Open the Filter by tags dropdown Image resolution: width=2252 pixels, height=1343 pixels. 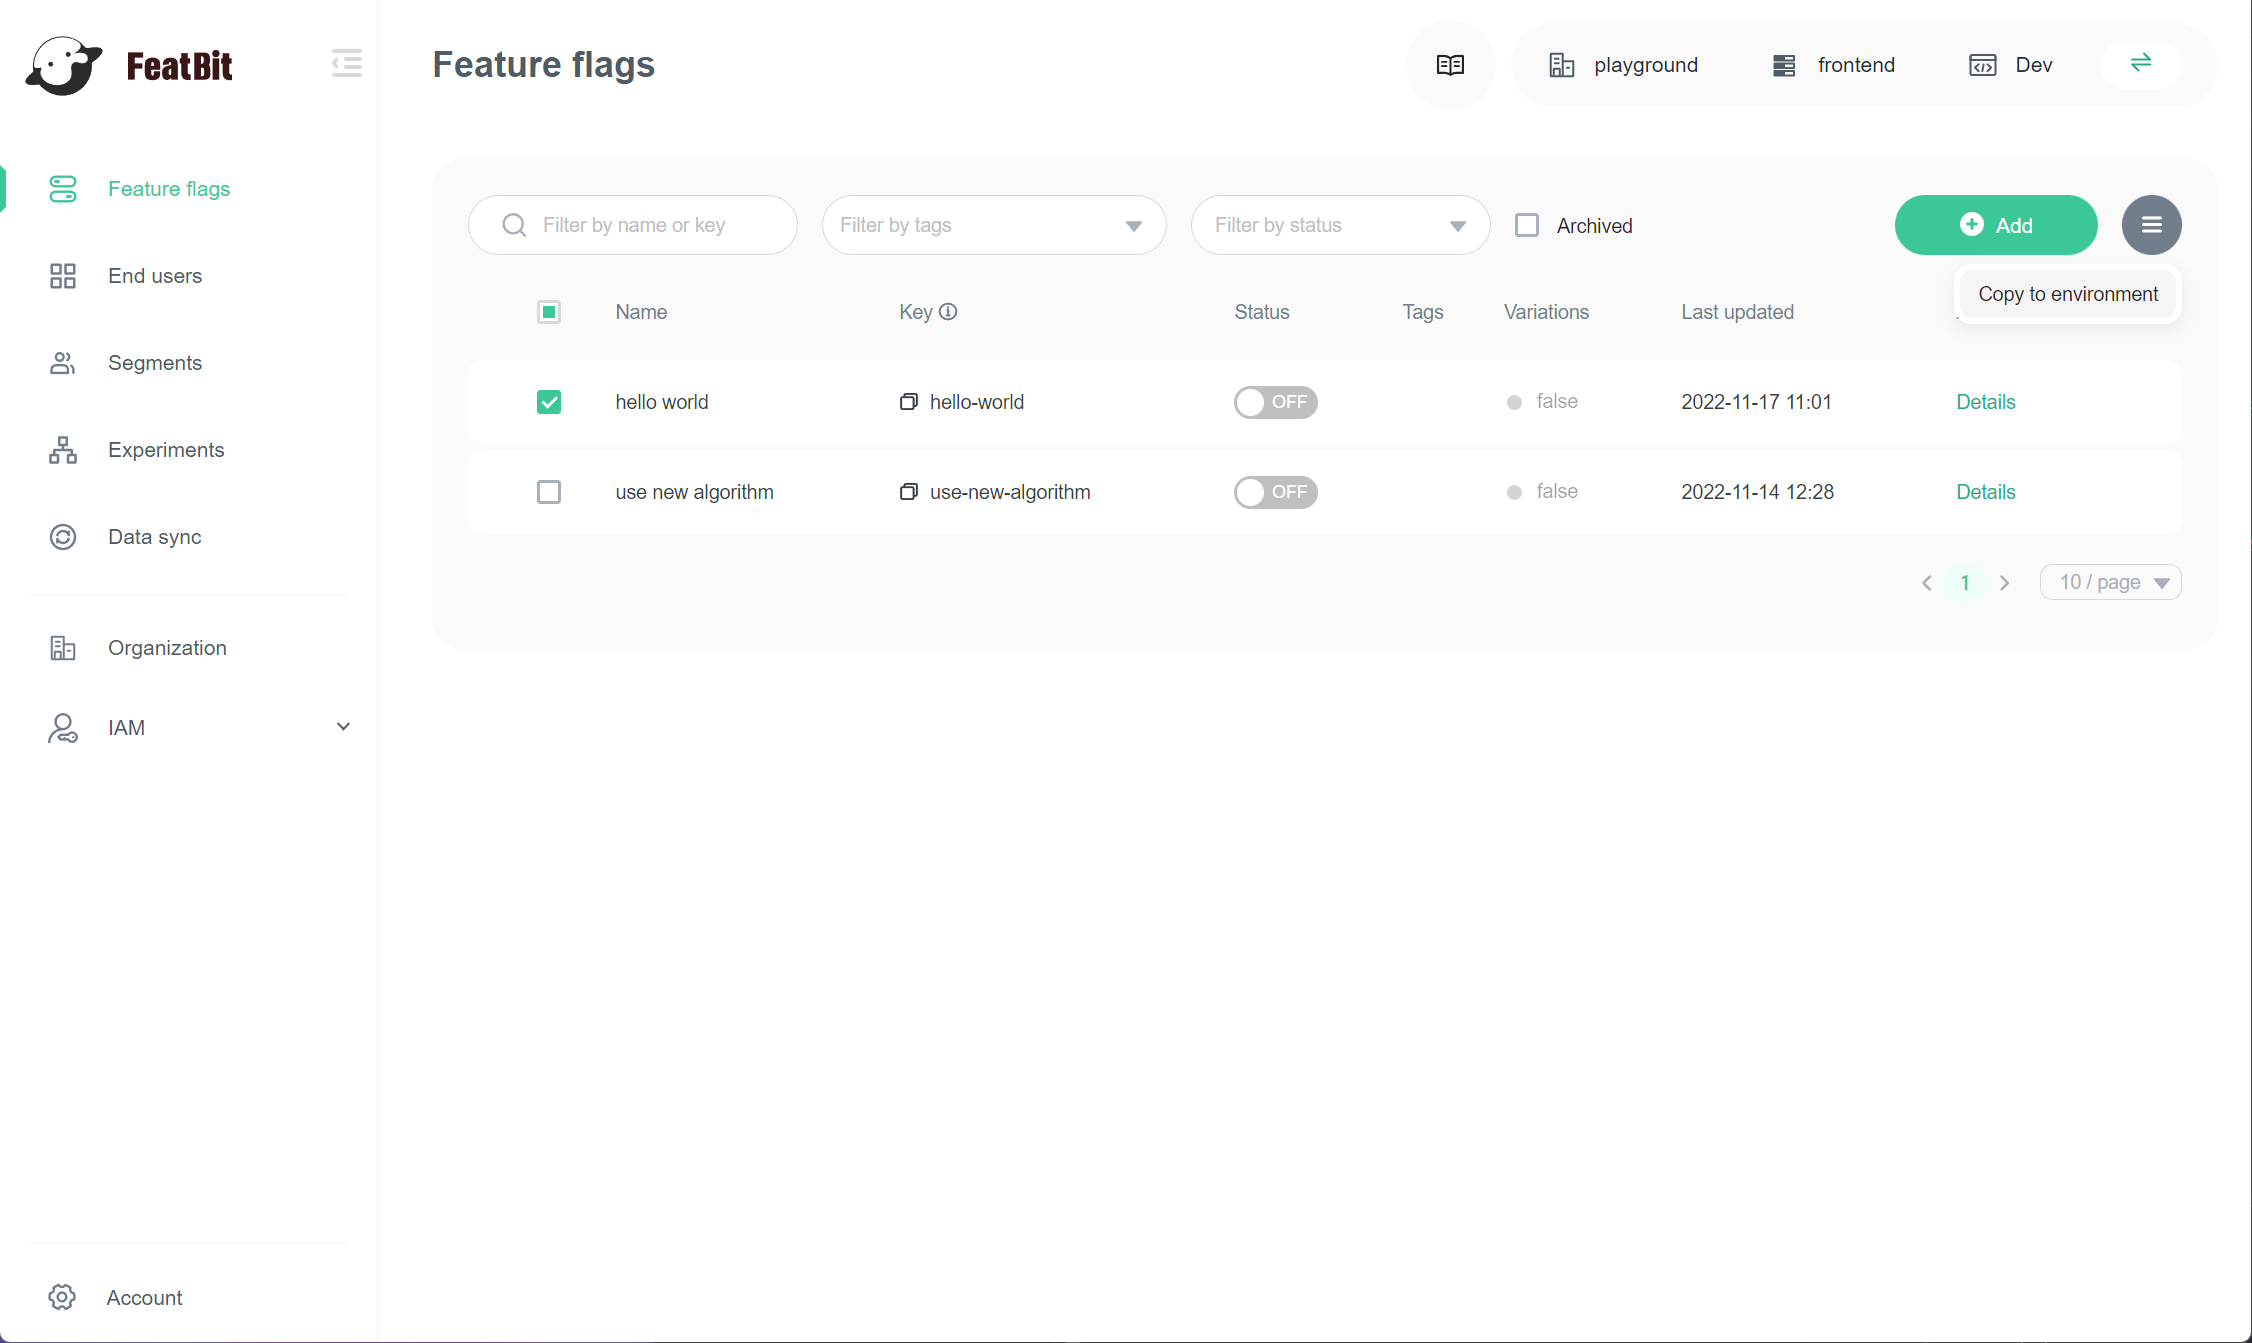point(993,225)
